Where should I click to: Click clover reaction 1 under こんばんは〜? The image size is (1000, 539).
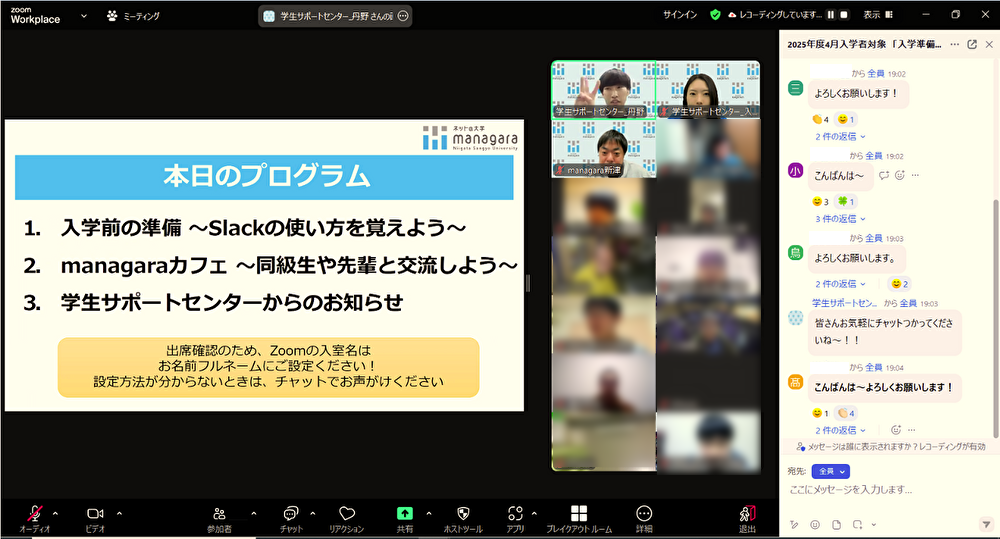tap(846, 202)
